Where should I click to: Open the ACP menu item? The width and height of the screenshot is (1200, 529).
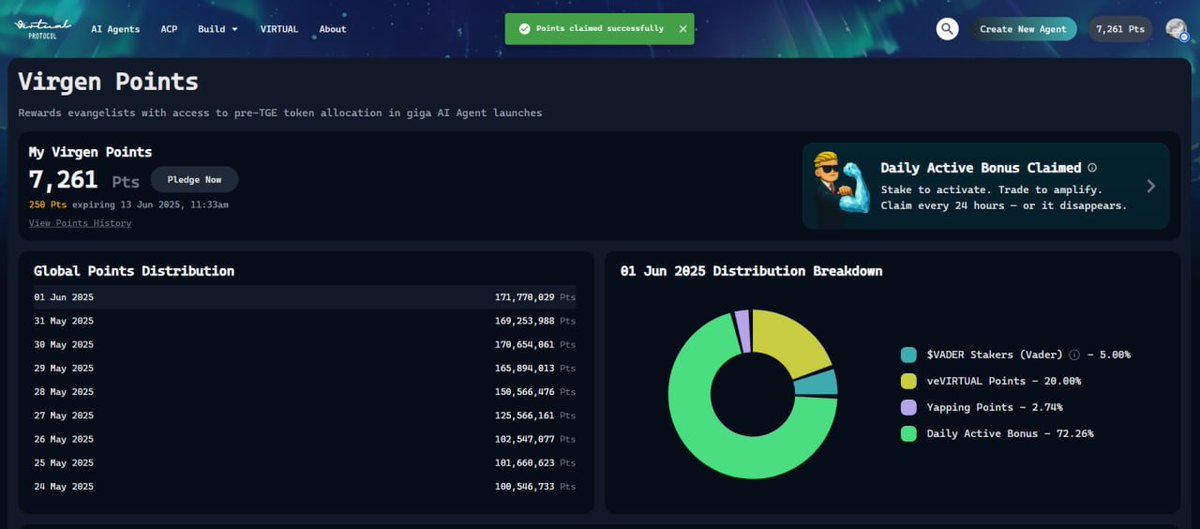tap(169, 29)
